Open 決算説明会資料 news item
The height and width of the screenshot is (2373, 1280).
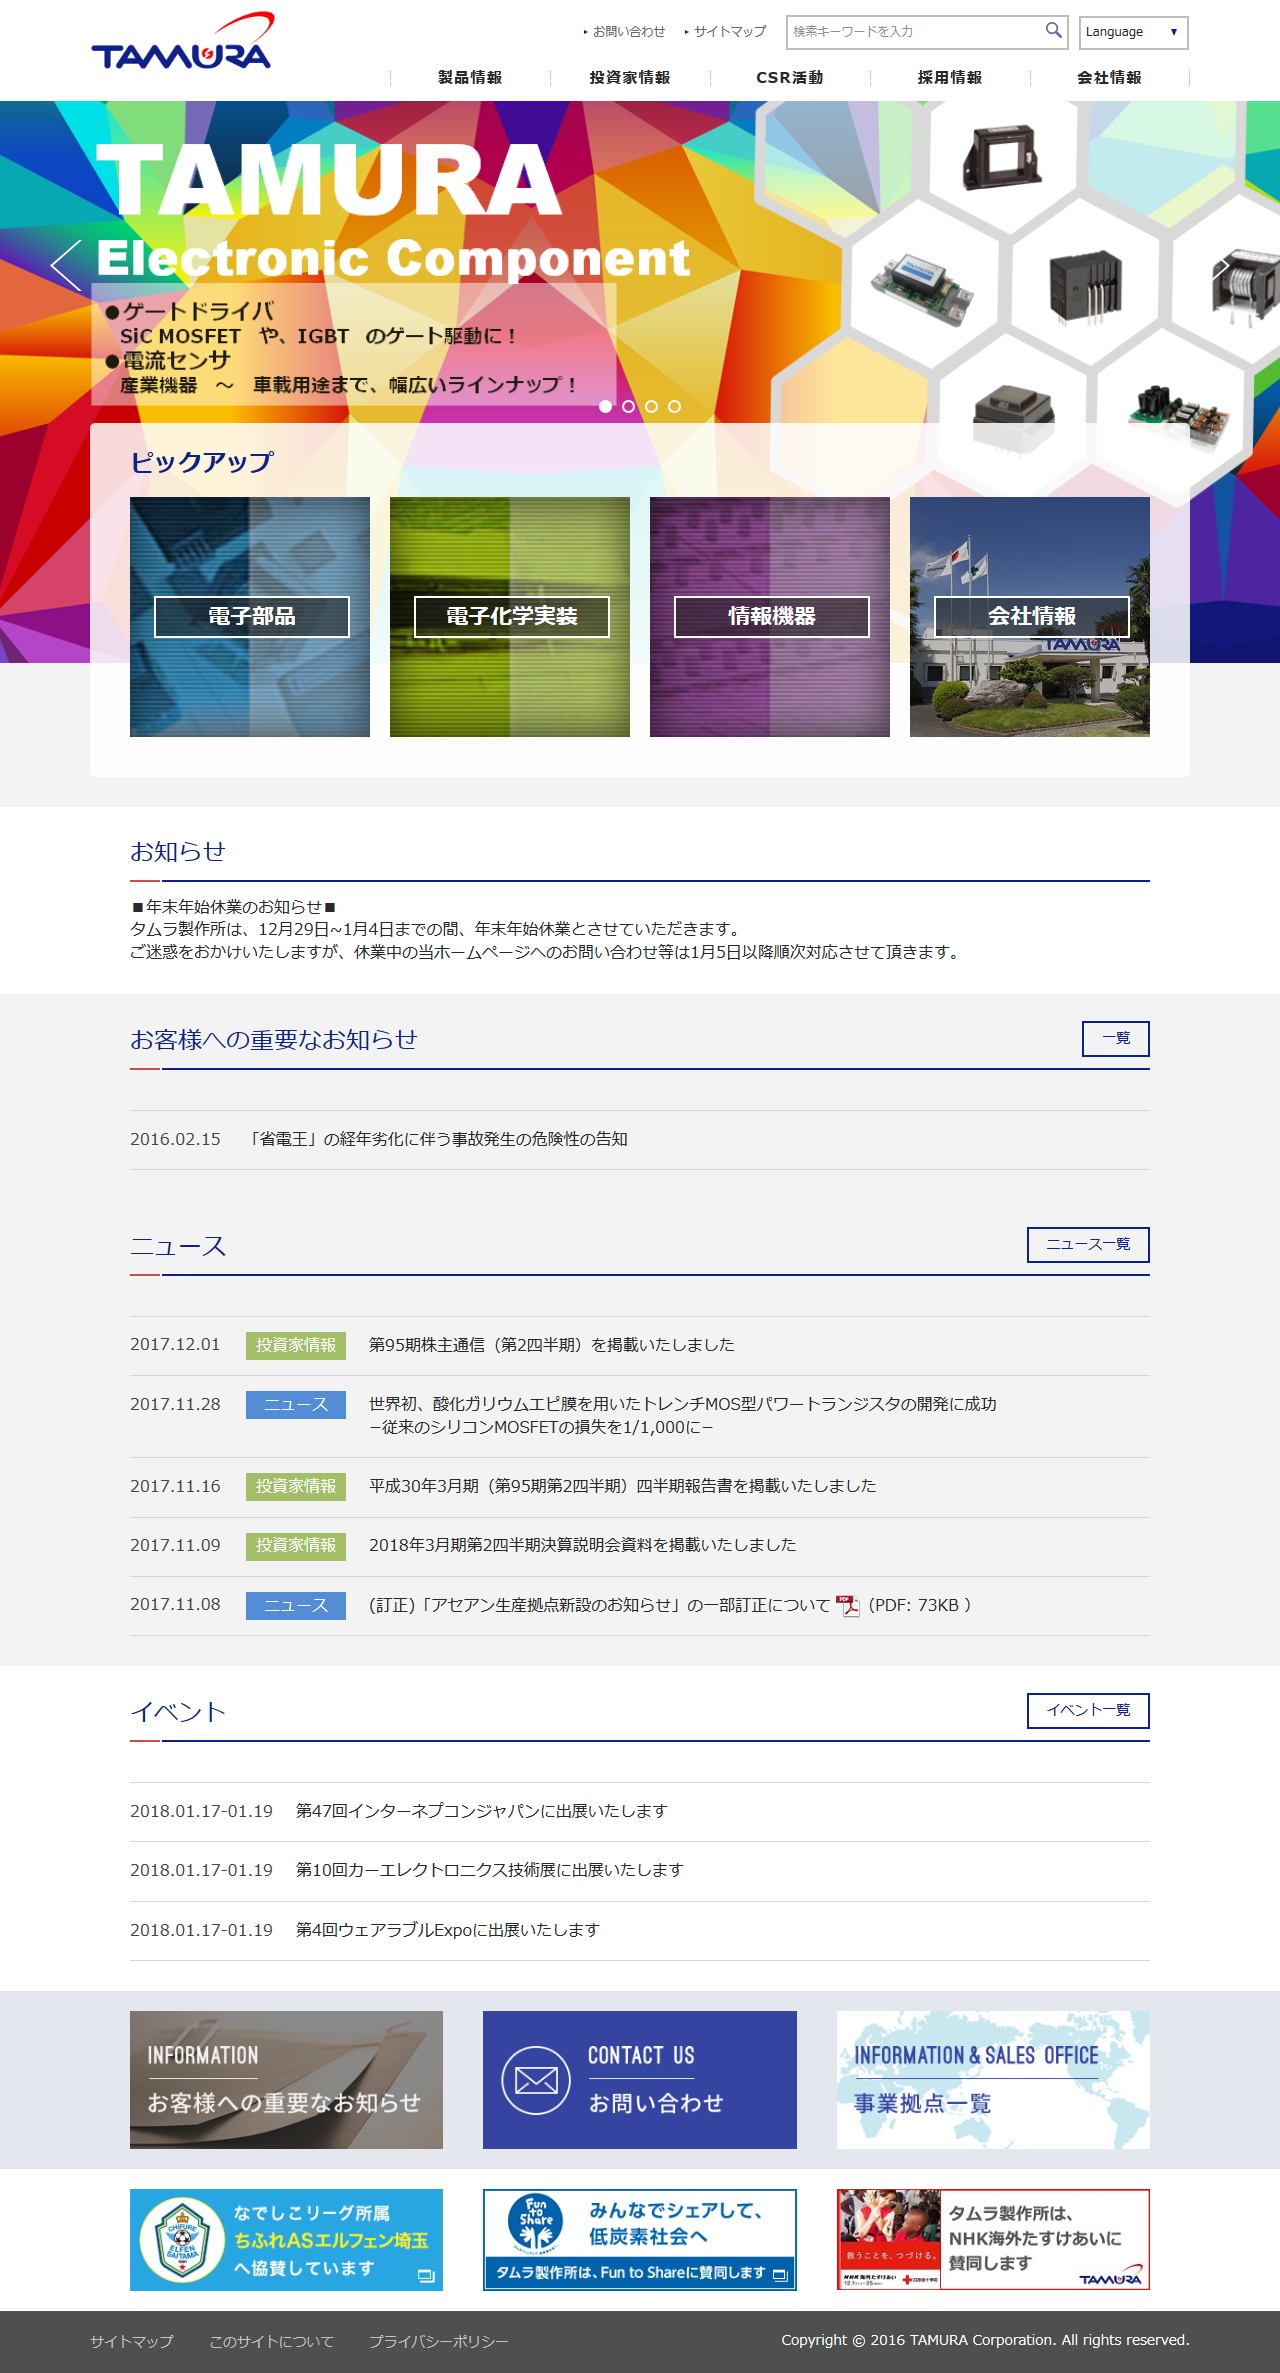point(583,1545)
